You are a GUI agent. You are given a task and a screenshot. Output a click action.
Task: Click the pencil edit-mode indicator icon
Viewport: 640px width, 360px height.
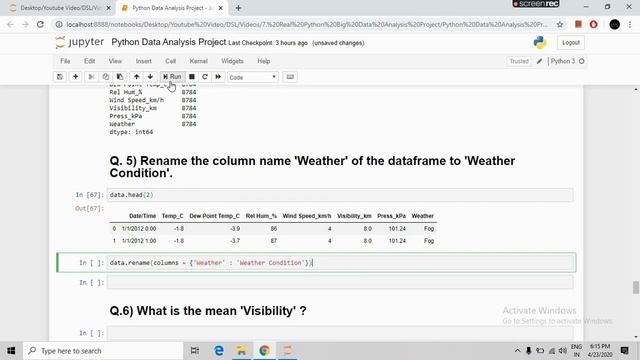click(539, 61)
